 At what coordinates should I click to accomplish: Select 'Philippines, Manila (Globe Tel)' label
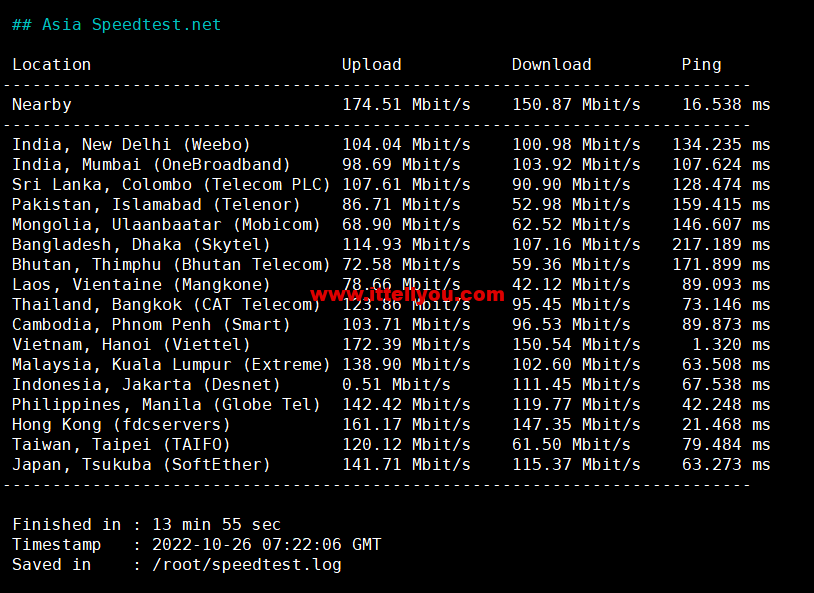[x=166, y=405]
